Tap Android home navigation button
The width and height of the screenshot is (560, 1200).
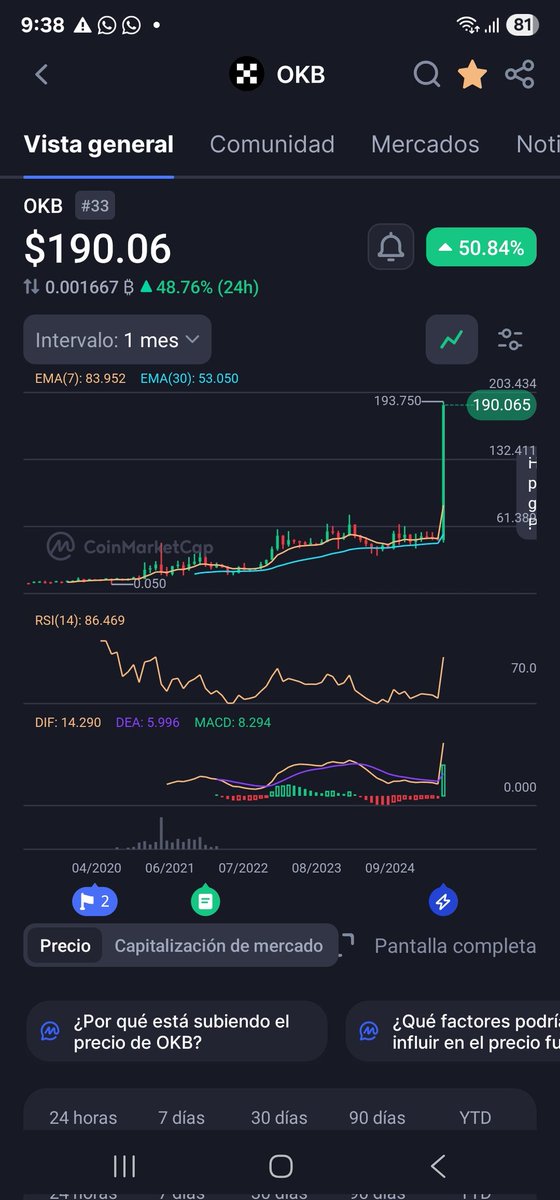pyautogui.click(x=281, y=1166)
